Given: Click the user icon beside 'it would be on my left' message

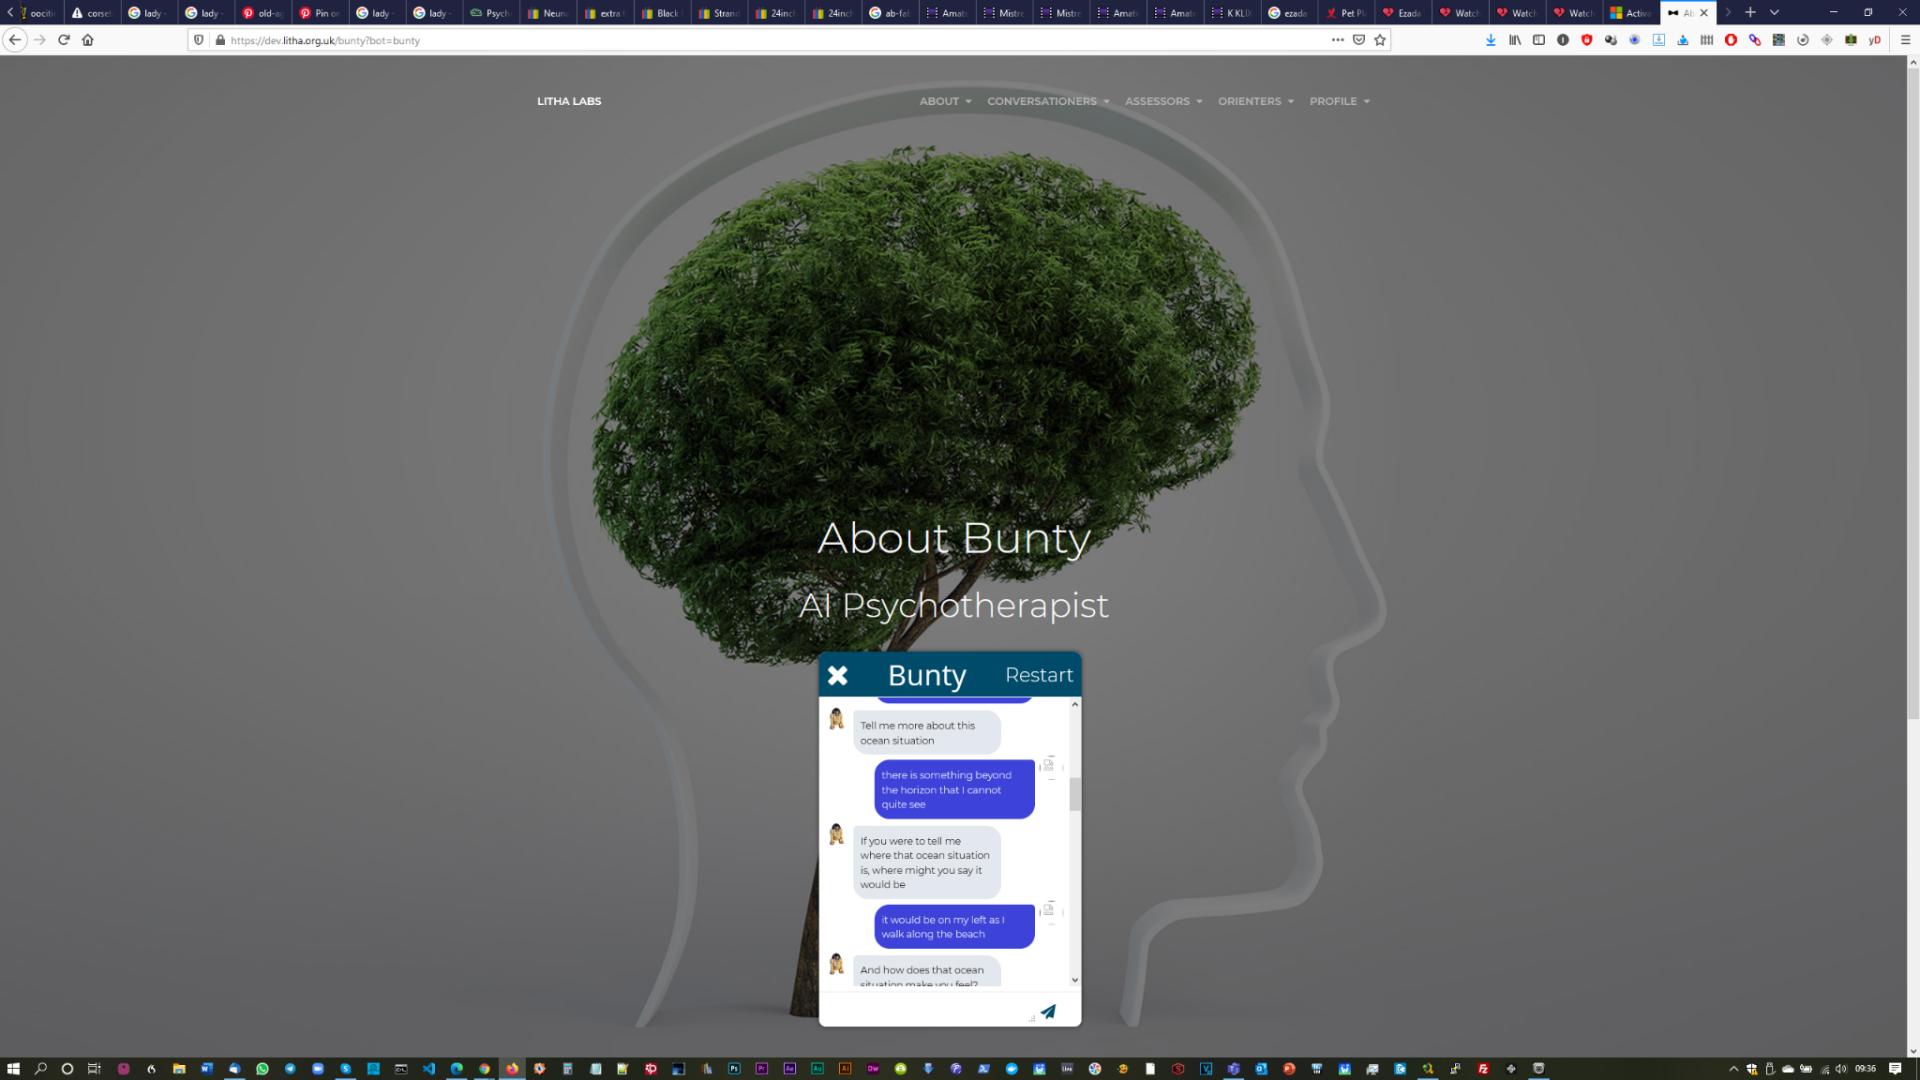Looking at the screenshot, I should pyautogui.click(x=1048, y=912).
